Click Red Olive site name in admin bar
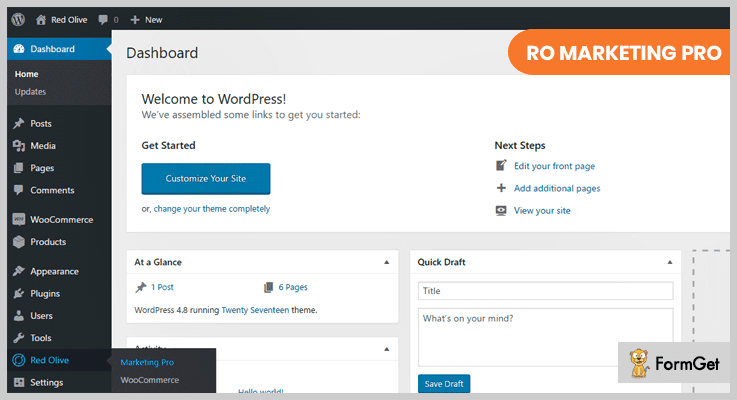 tap(69, 20)
